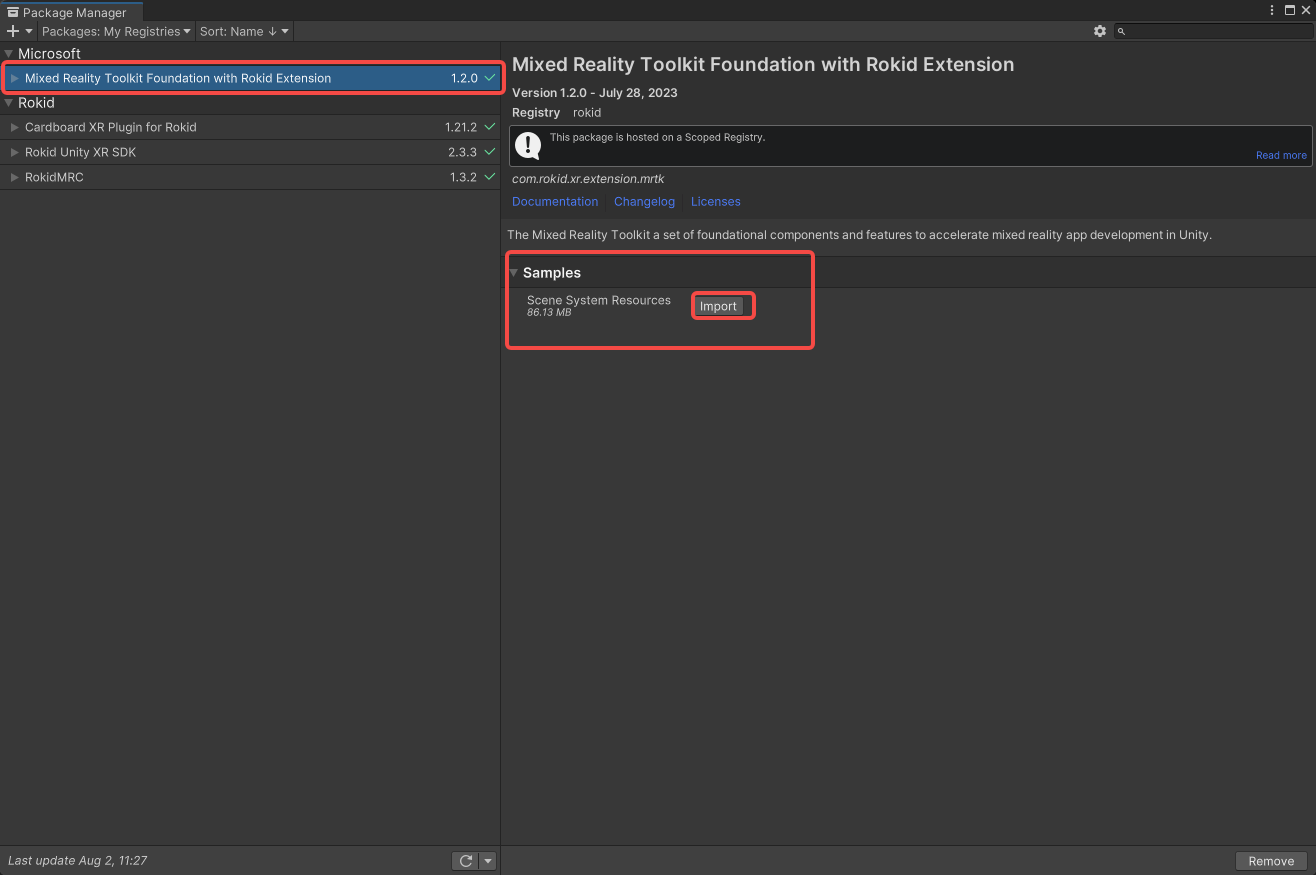
Task: Open the Licenses link
Action: pyautogui.click(x=716, y=201)
